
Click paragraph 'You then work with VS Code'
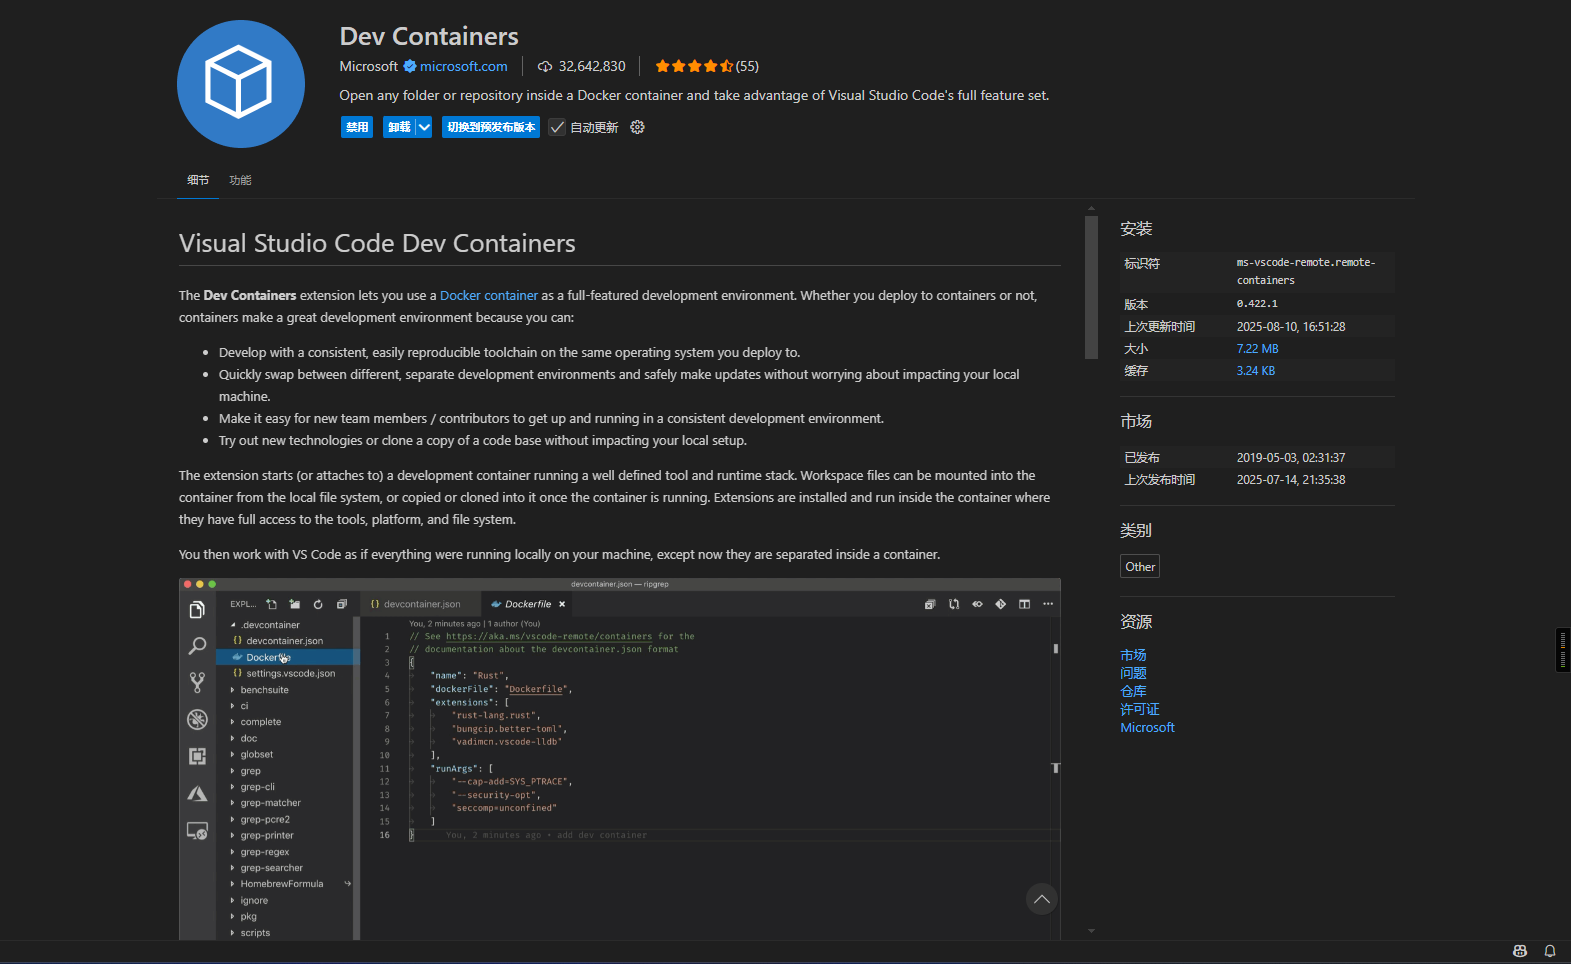click(x=559, y=555)
